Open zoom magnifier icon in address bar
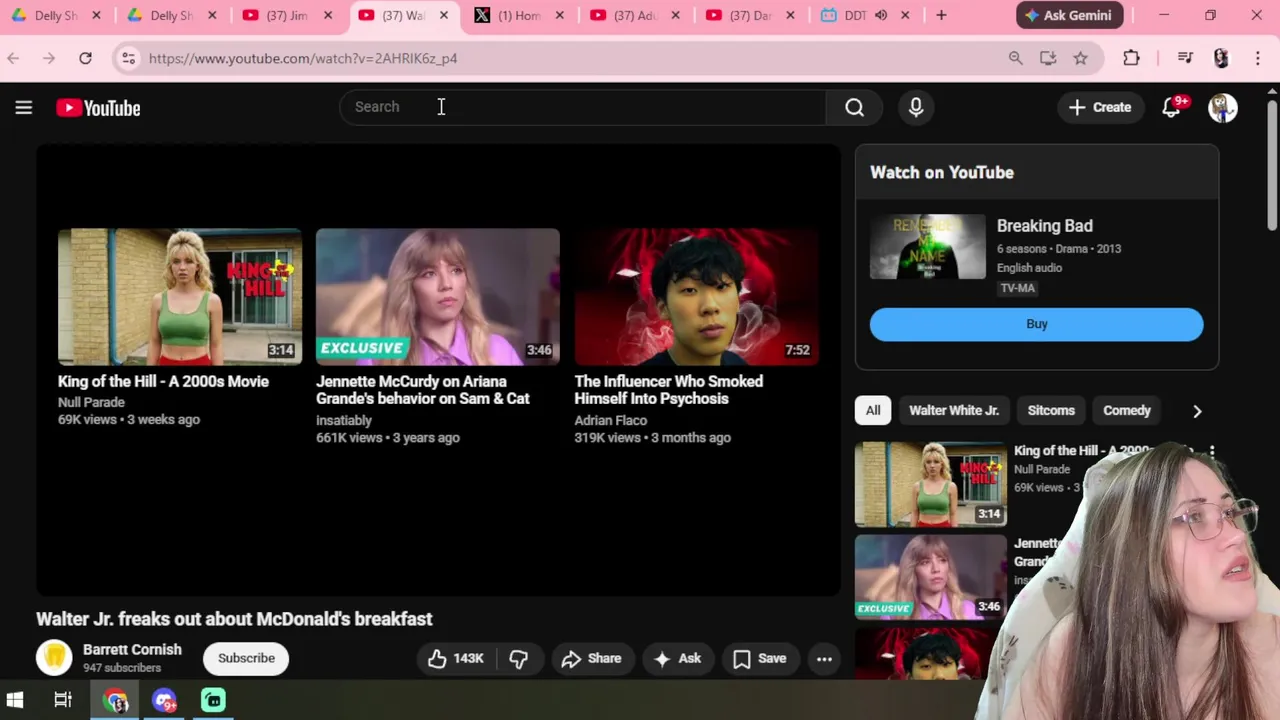The width and height of the screenshot is (1280, 720). (x=1015, y=58)
